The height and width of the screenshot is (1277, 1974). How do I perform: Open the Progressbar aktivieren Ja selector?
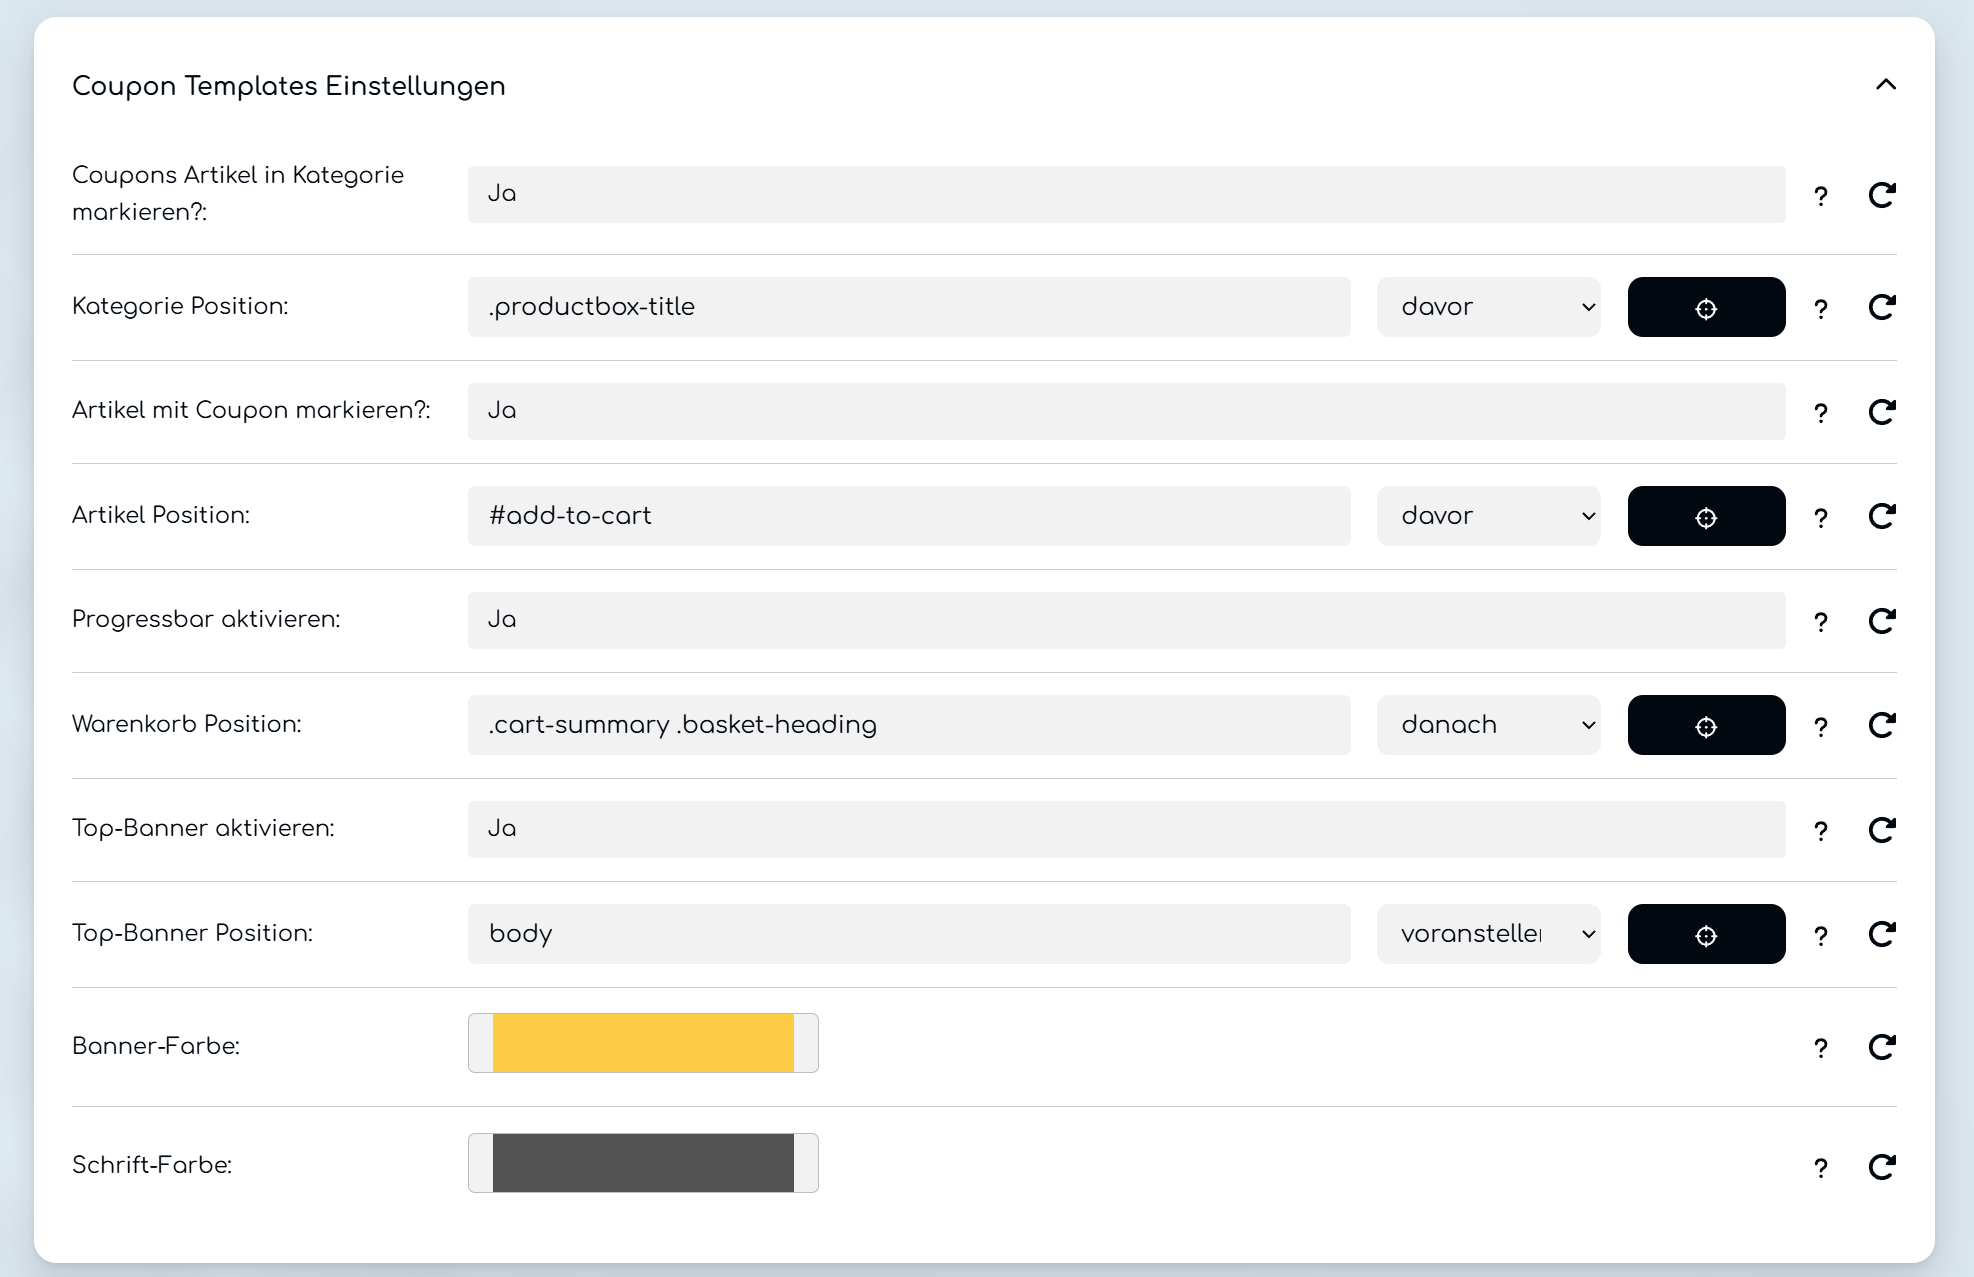(x=1126, y=620)
